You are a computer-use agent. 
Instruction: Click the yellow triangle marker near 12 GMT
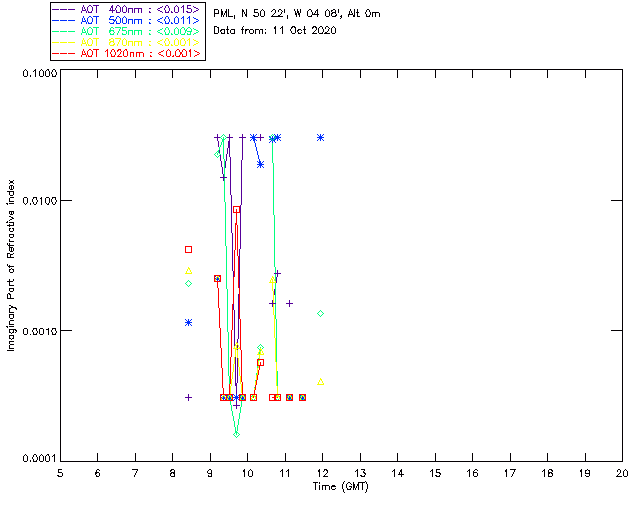coord(320,382)
